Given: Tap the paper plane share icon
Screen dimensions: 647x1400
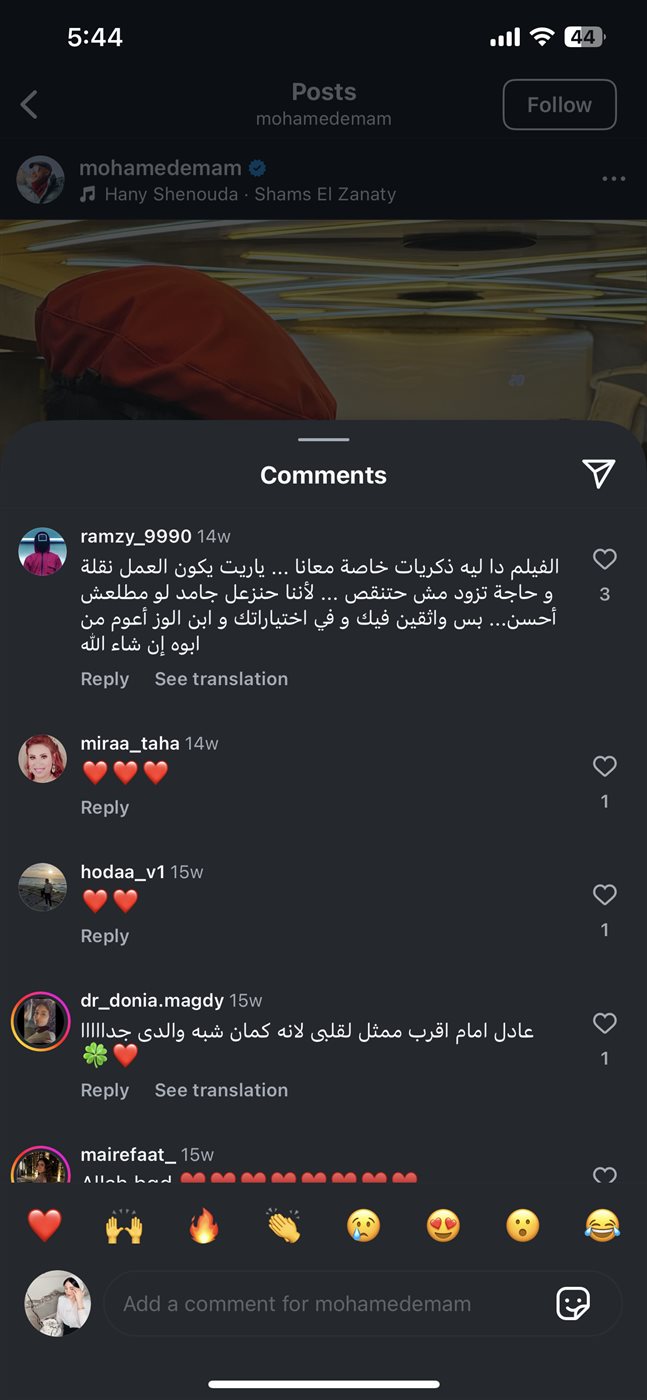Looking at the screenshot, I should 598,474.
